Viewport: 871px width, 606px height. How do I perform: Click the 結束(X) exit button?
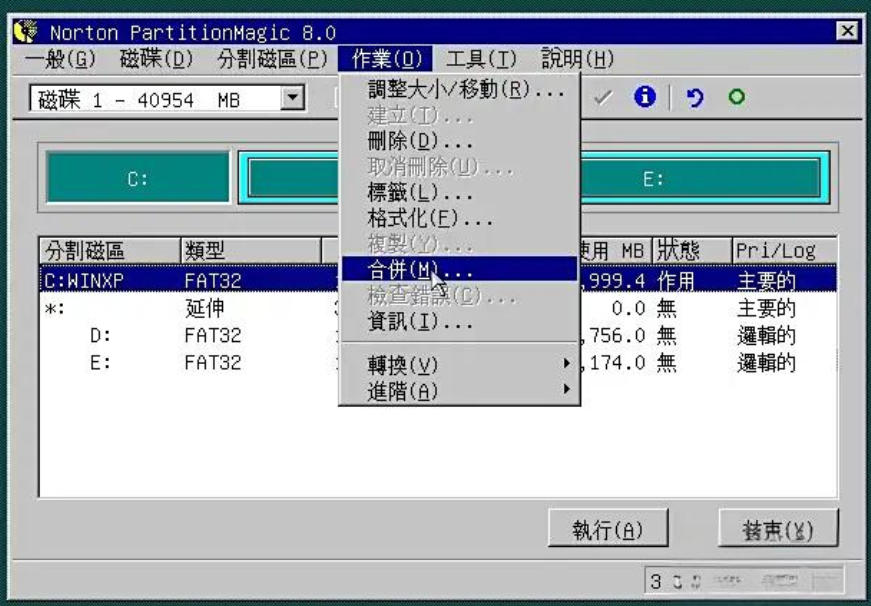(x=778, y=528)
